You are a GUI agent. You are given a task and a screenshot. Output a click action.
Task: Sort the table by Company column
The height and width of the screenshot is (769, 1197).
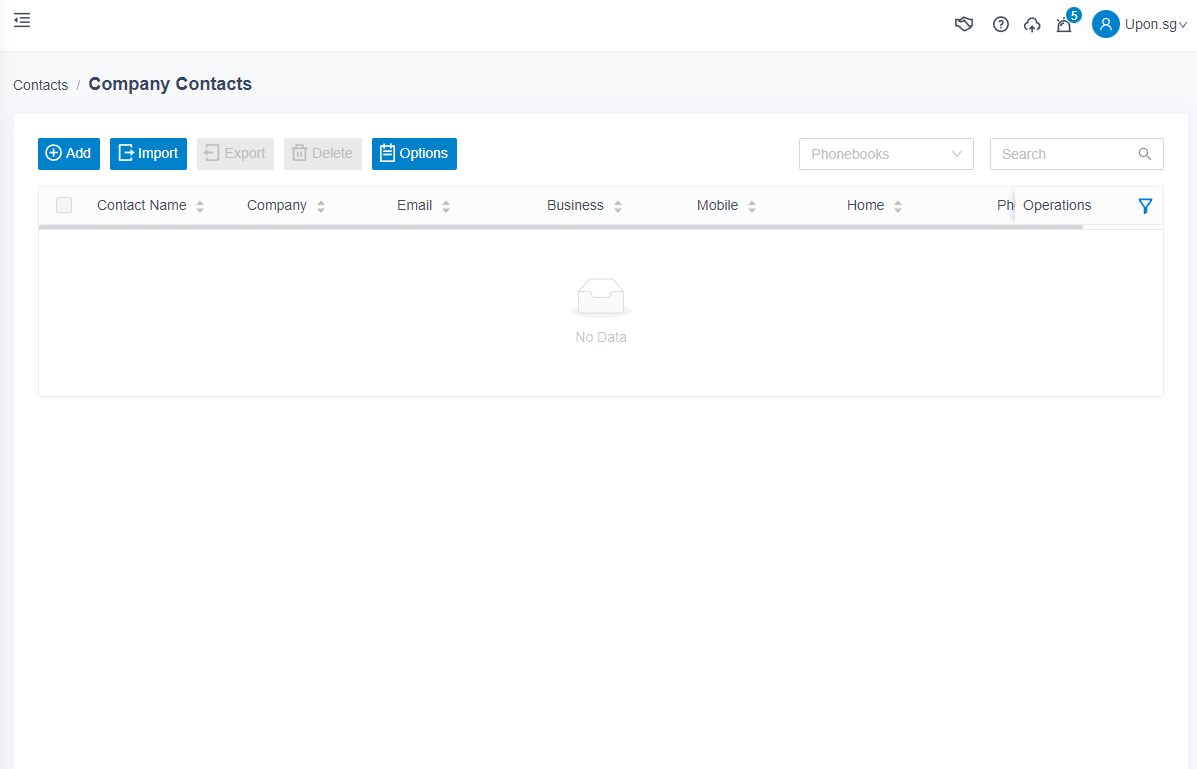(x=321, y=206)
